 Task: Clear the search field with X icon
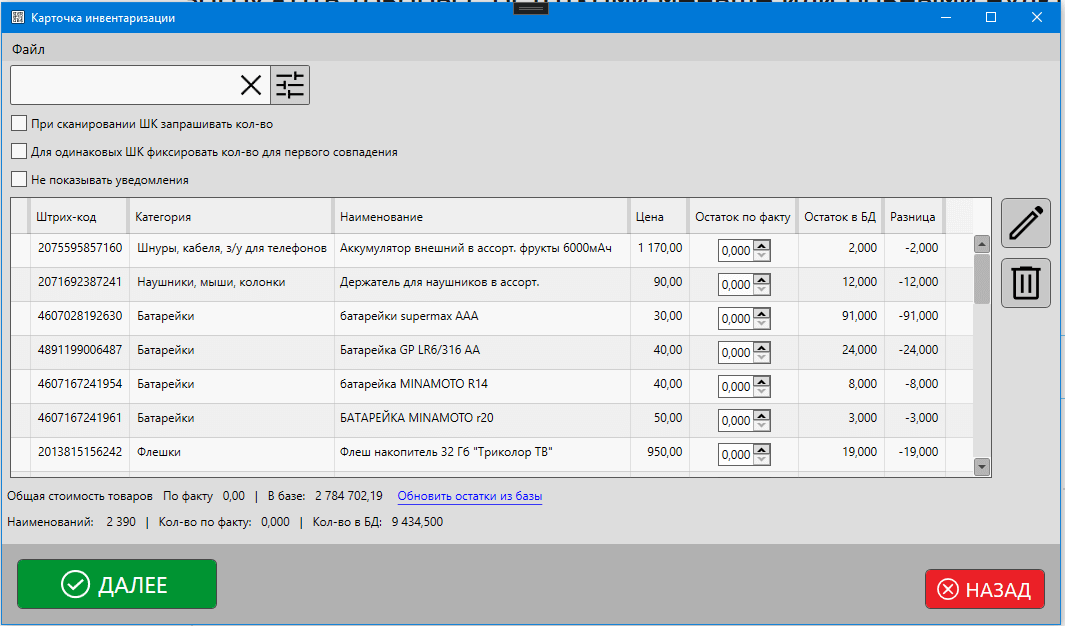click(x=251, y=86)
